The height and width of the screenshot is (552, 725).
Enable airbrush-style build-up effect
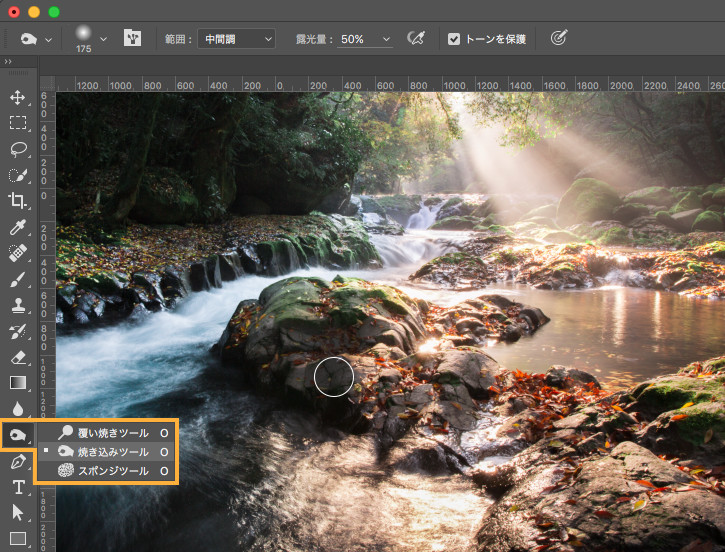coord(416,38)
